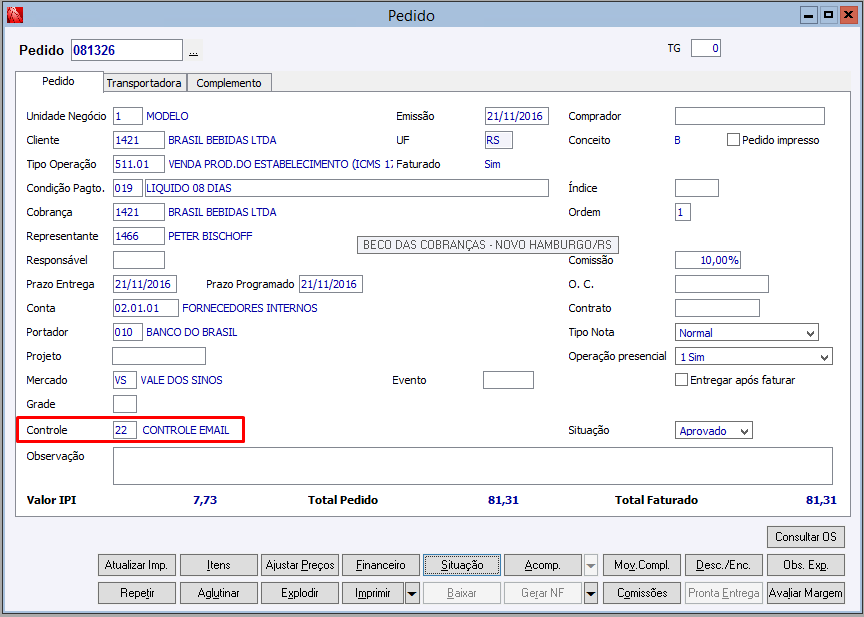The width and height of the screenshot is (864, 617).
Task: Click the empty Evento field
Action: [x=508, y=380]
